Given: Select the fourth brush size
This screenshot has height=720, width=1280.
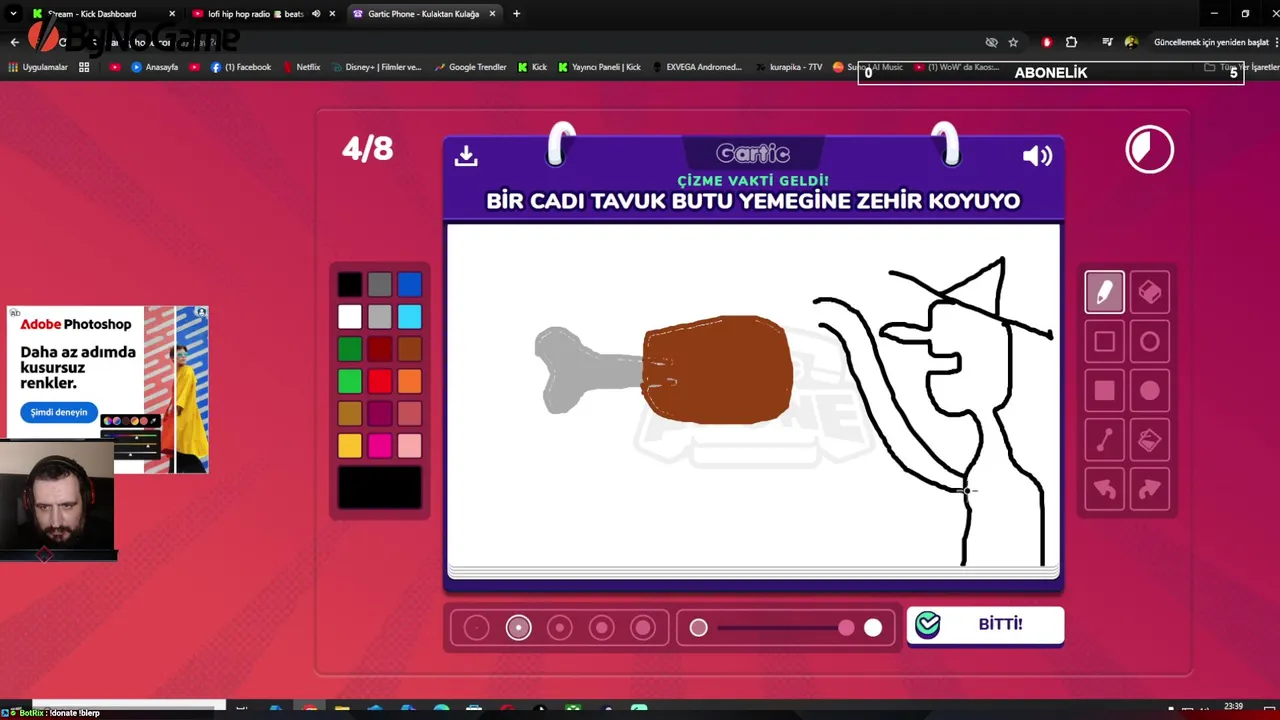Looking at the screenshot, I should point(601,628).
